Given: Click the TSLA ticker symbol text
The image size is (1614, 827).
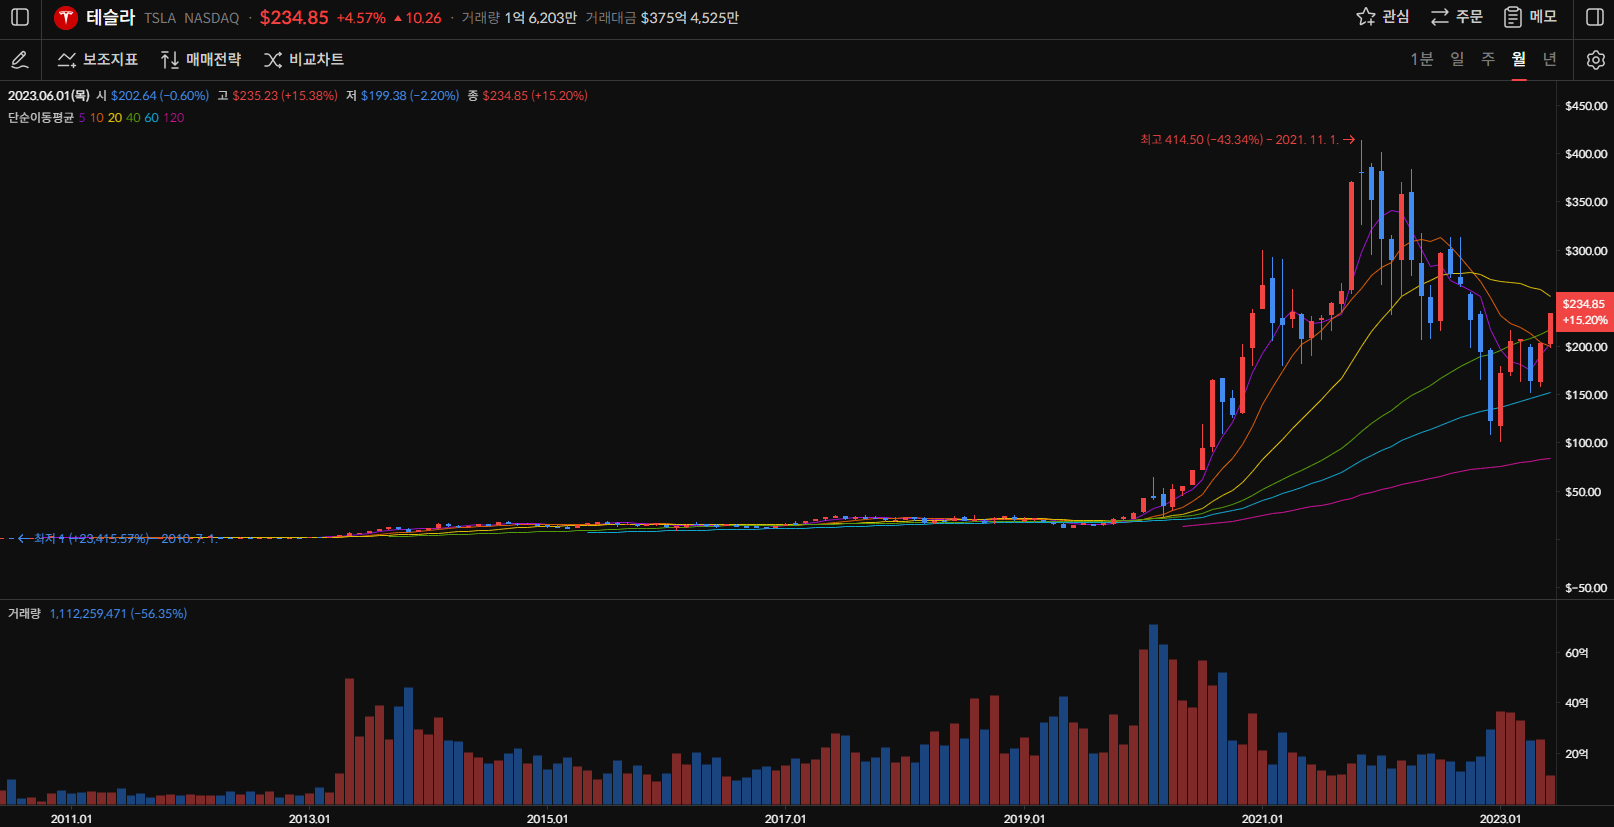Looking at the screenshot, I should (160, 18).
